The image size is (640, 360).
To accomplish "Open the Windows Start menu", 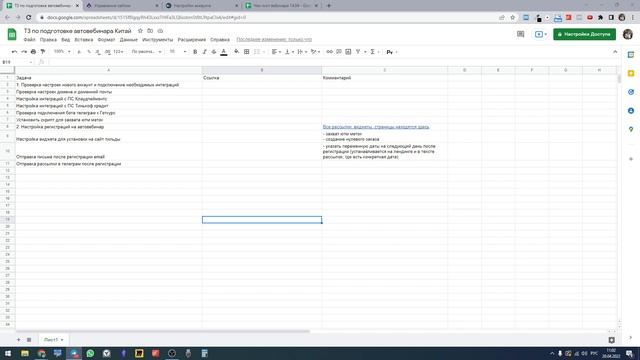I will point(8,353).
